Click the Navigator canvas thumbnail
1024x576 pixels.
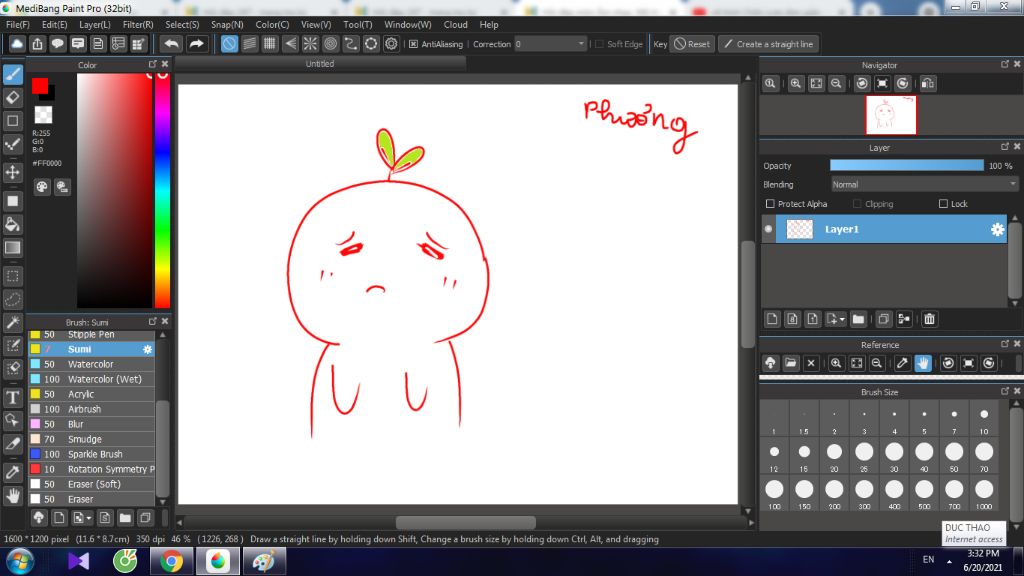click(x=891, y=115)
